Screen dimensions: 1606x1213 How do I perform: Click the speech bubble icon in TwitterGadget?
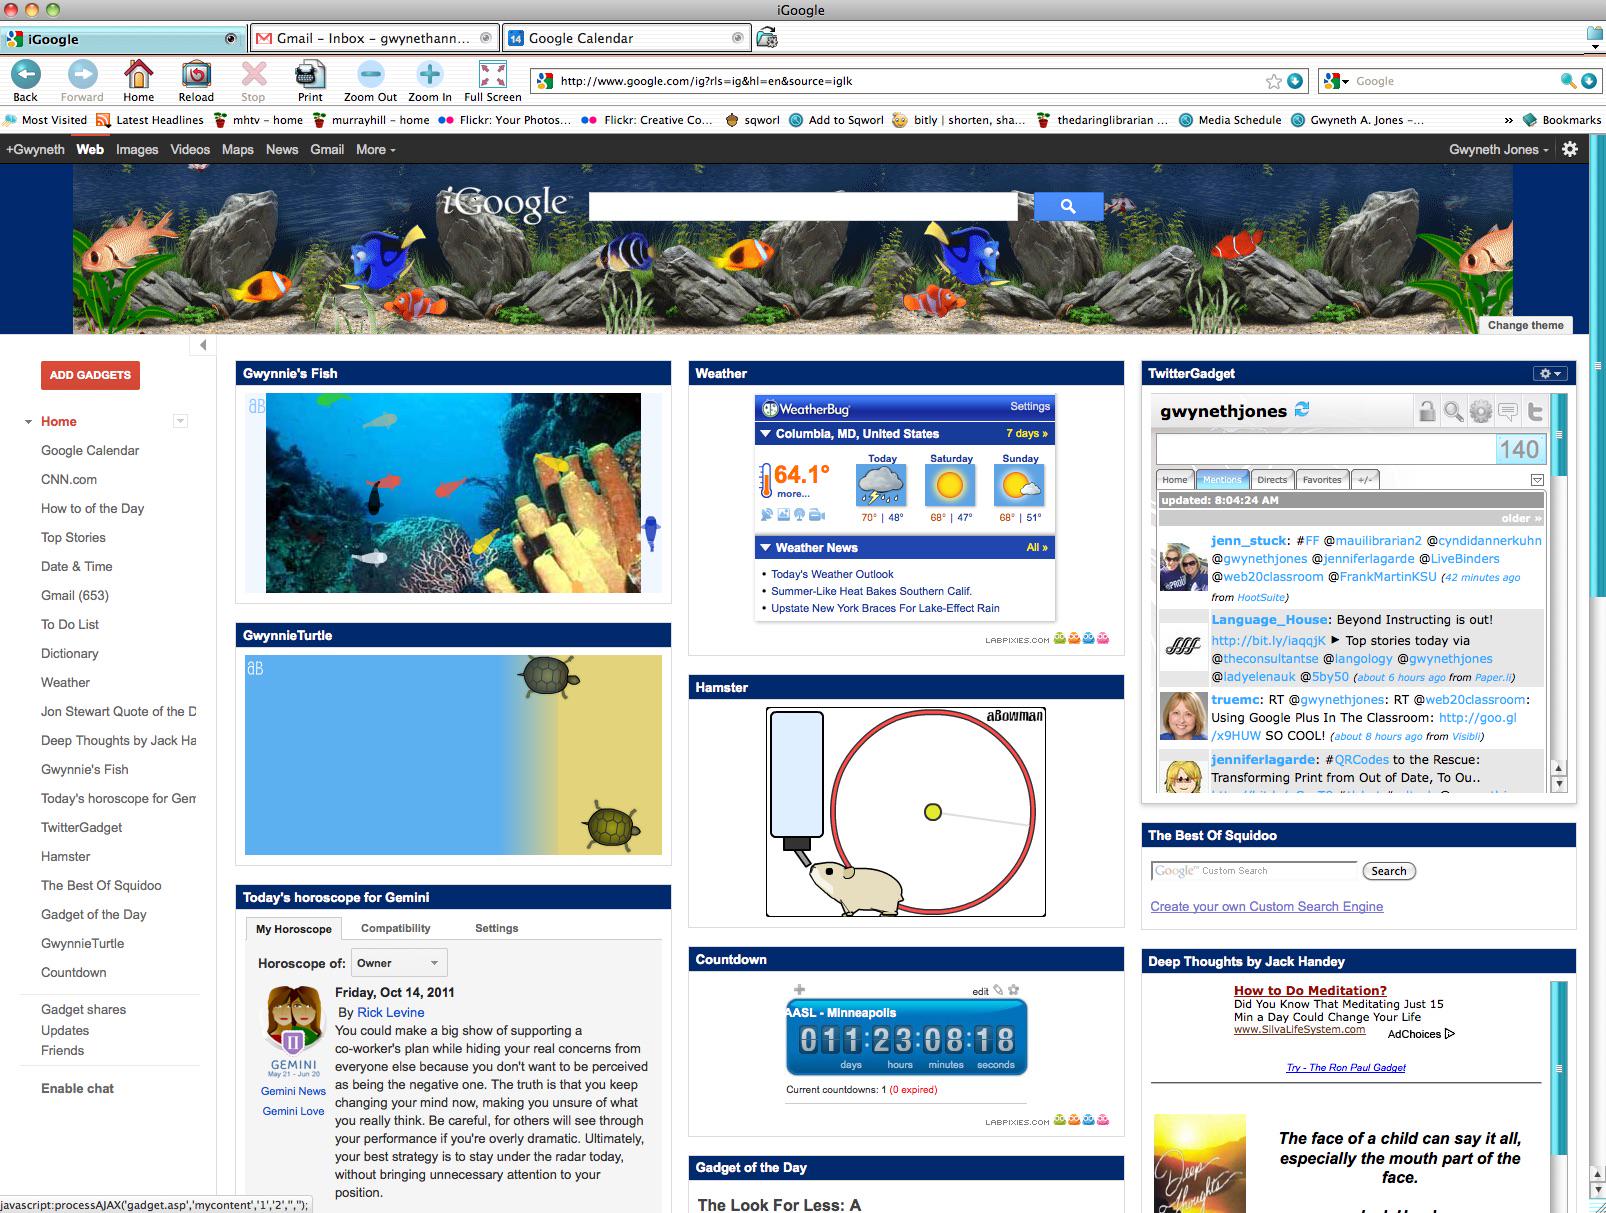(x=1508, y=410)
